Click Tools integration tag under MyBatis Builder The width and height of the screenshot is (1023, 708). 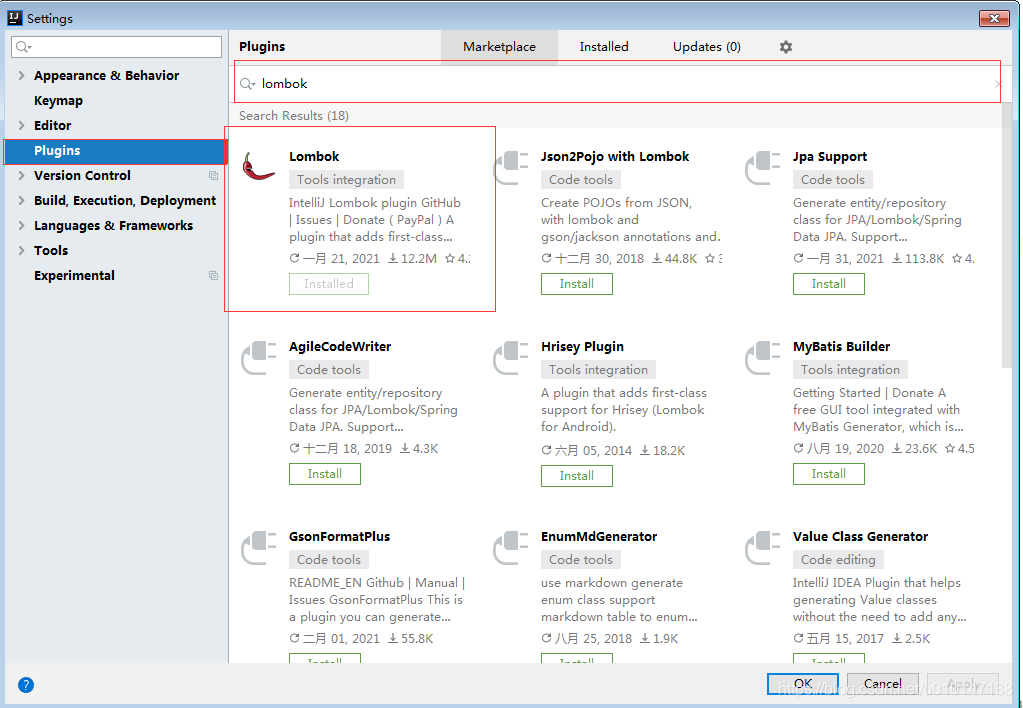[x=850, y=369]
